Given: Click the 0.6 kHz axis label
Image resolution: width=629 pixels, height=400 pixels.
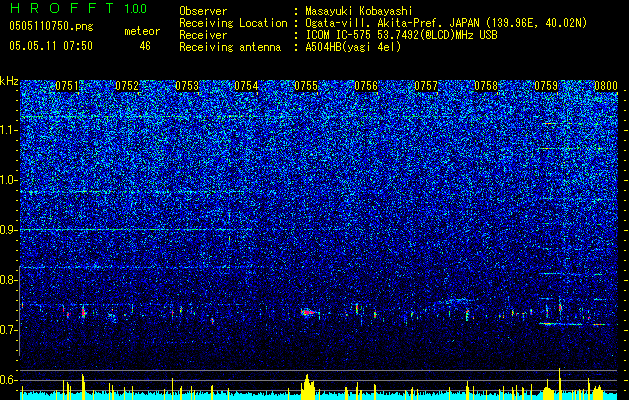Looking at the screenshot, I should coord(8,380).
